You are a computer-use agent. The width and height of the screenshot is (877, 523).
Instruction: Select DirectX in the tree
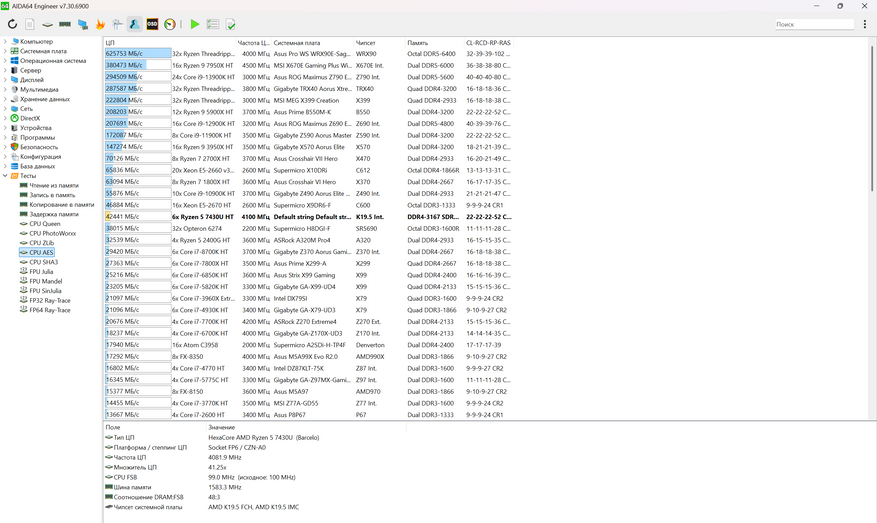tap(30, 118)
